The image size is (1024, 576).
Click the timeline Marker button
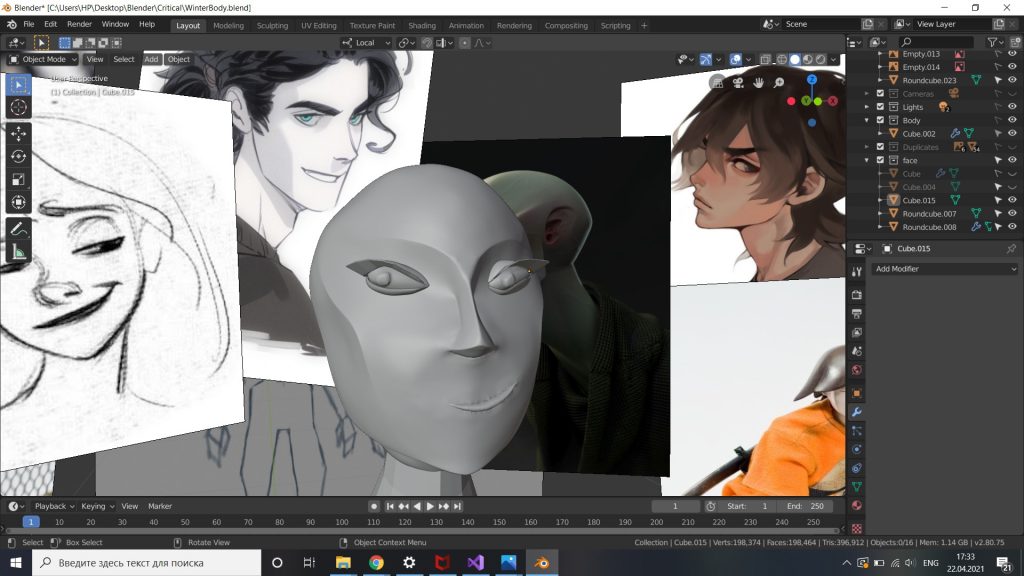(160, 506)
